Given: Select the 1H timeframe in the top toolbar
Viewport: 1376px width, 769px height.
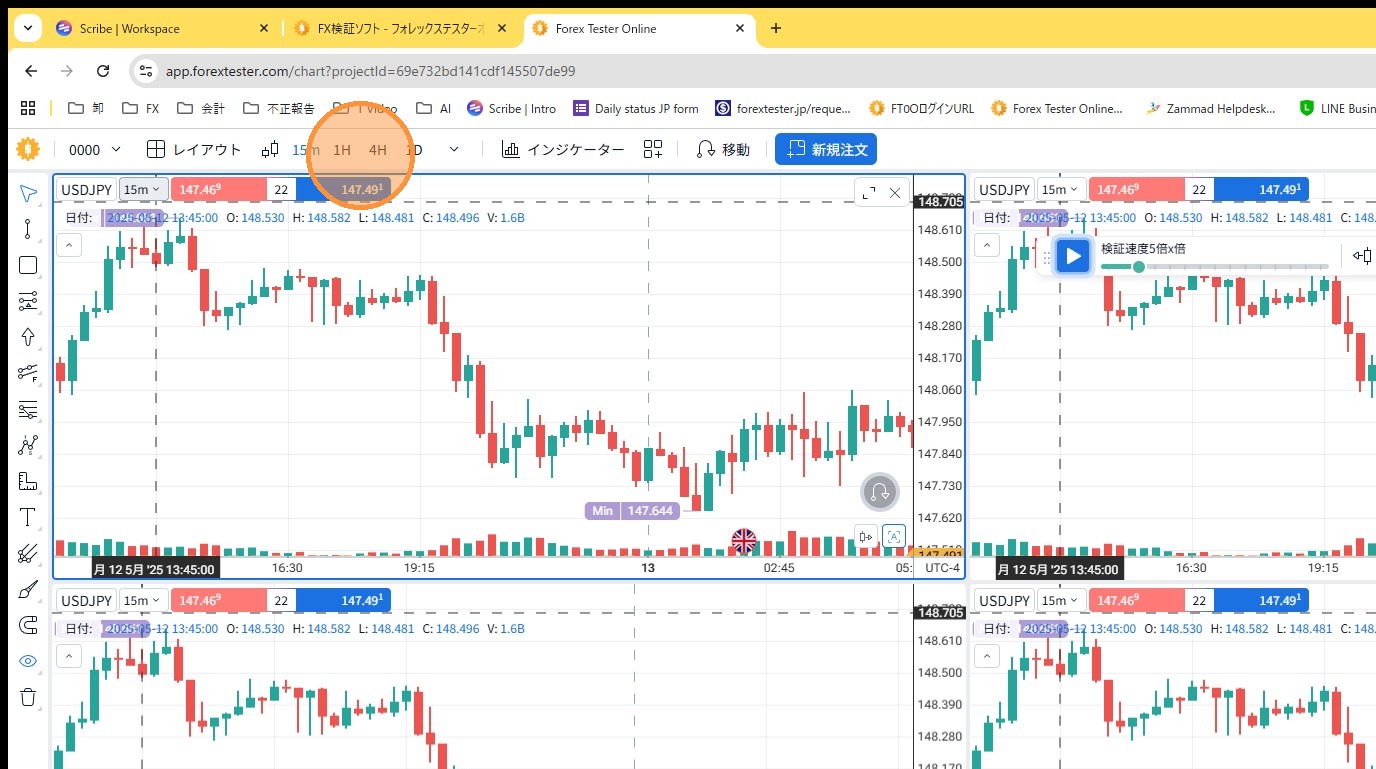Looking at the screenshot, I should [x=342, y=150].
